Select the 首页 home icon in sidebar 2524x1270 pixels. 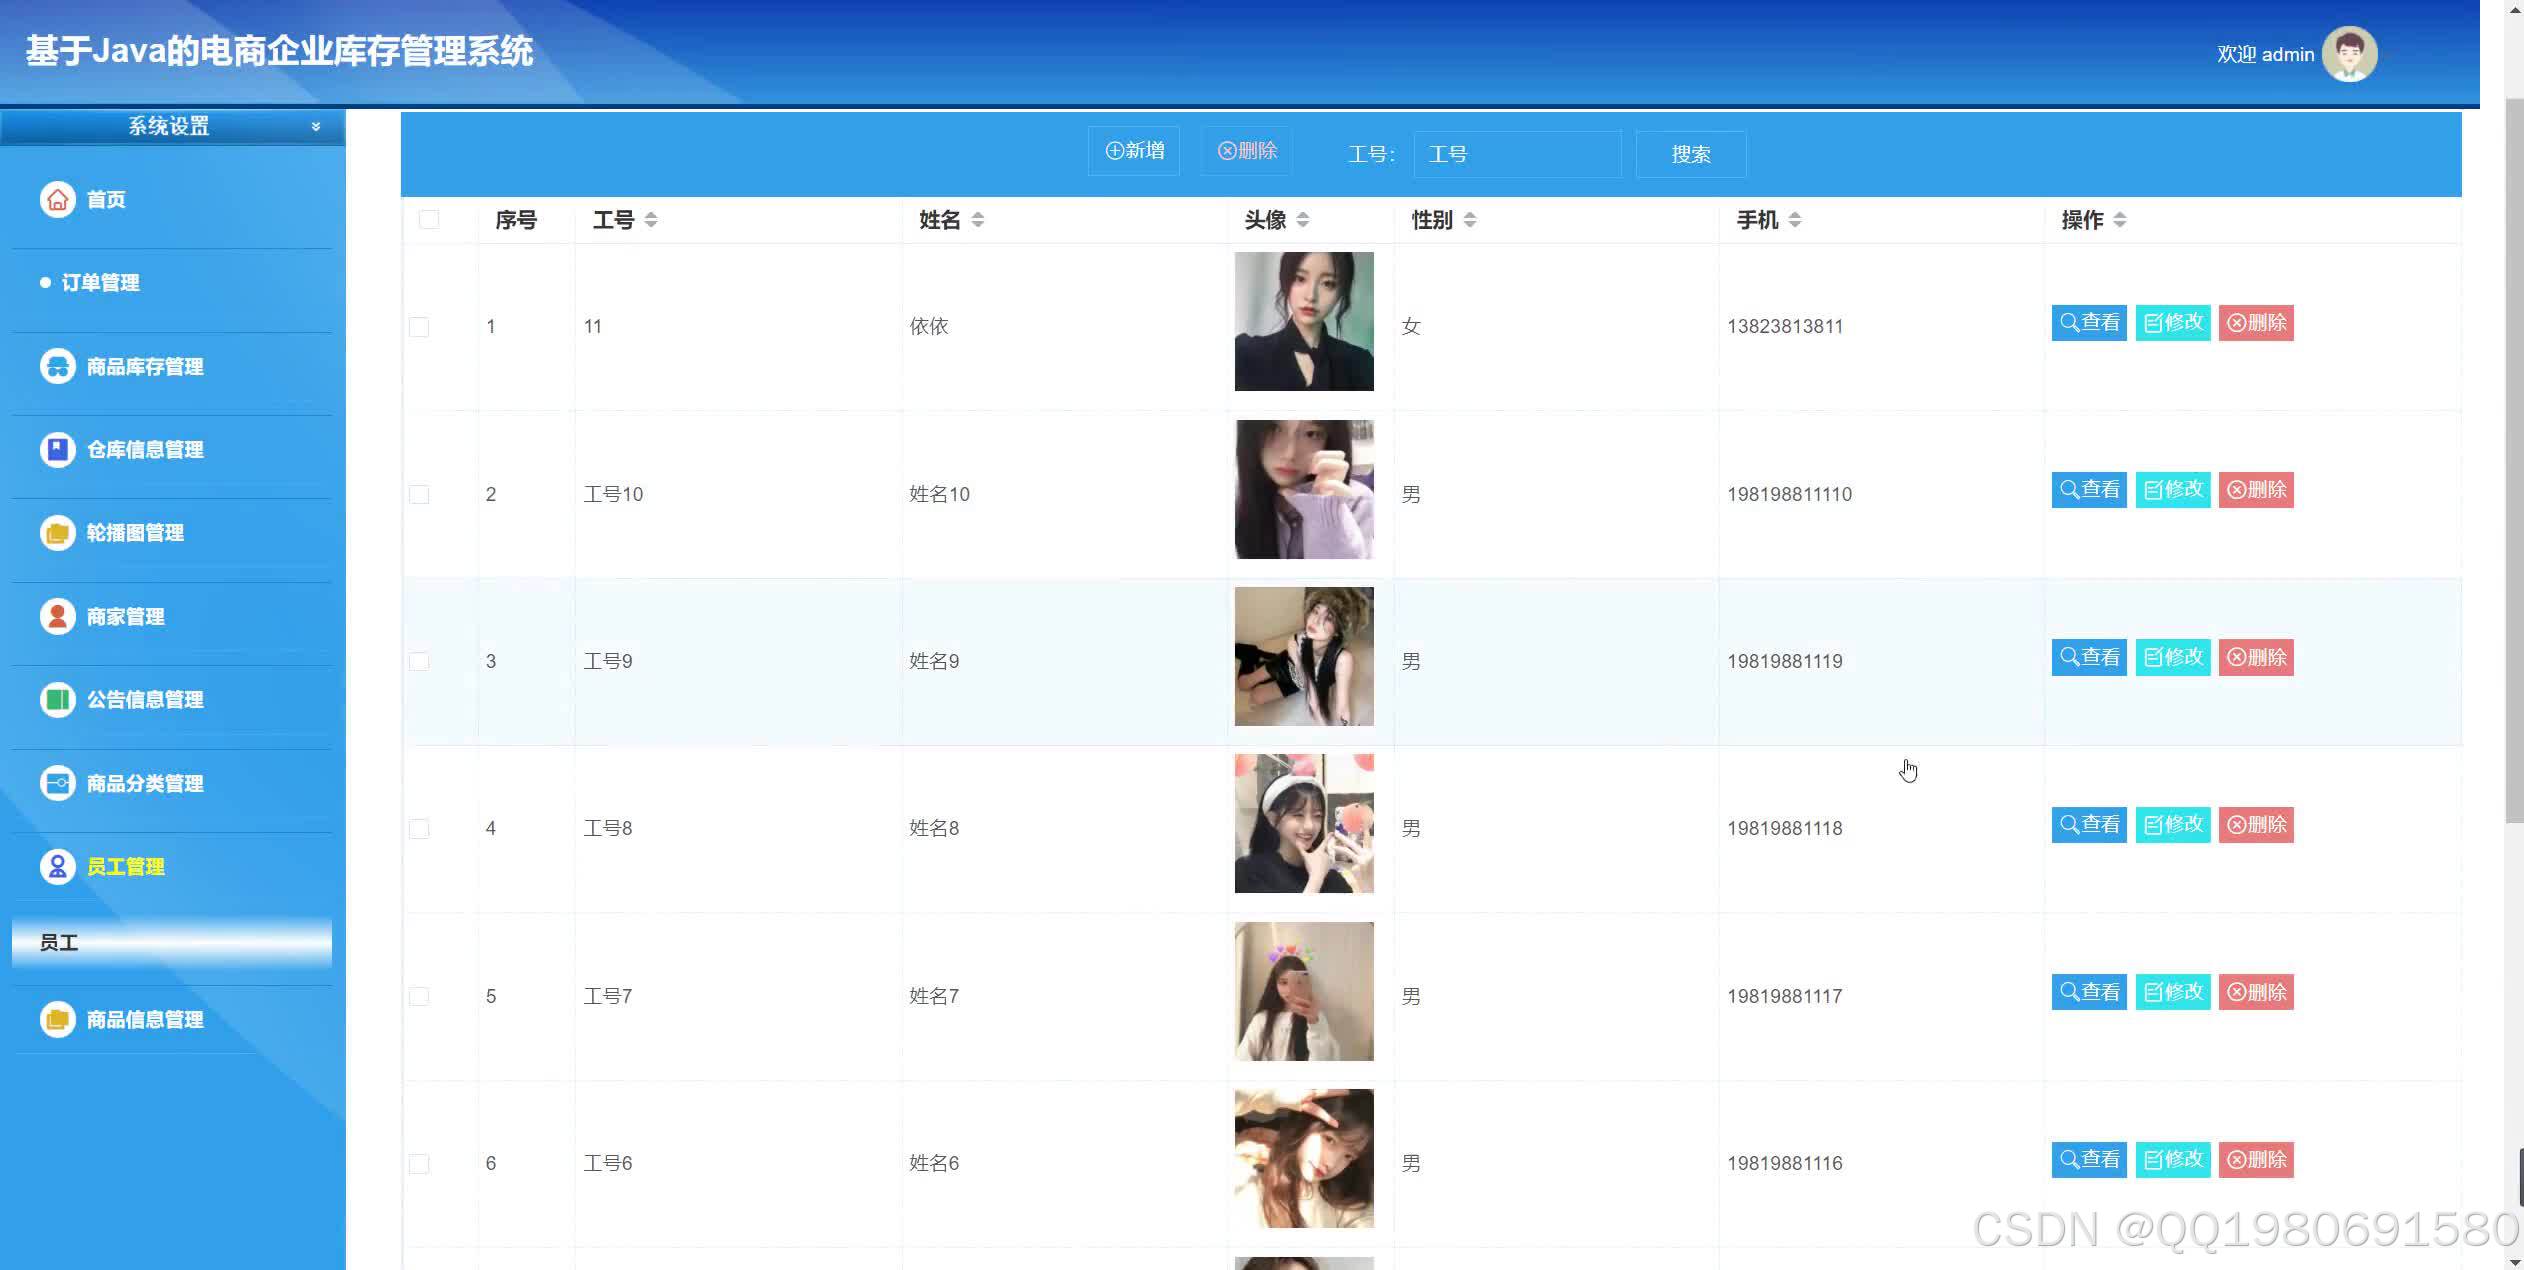pyautogui.click(x=57, y=199)
